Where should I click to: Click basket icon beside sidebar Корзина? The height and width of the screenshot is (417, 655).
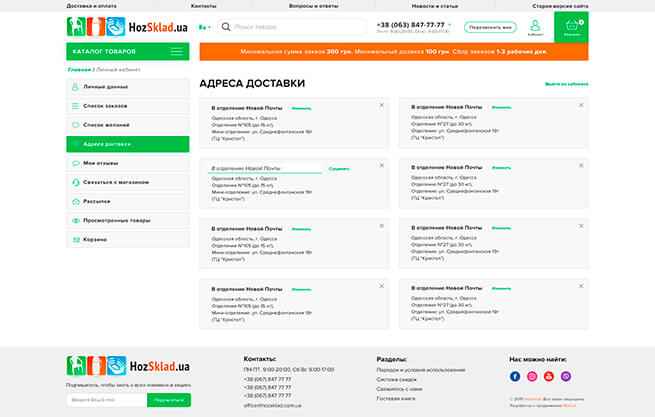(x=76, y=240)
